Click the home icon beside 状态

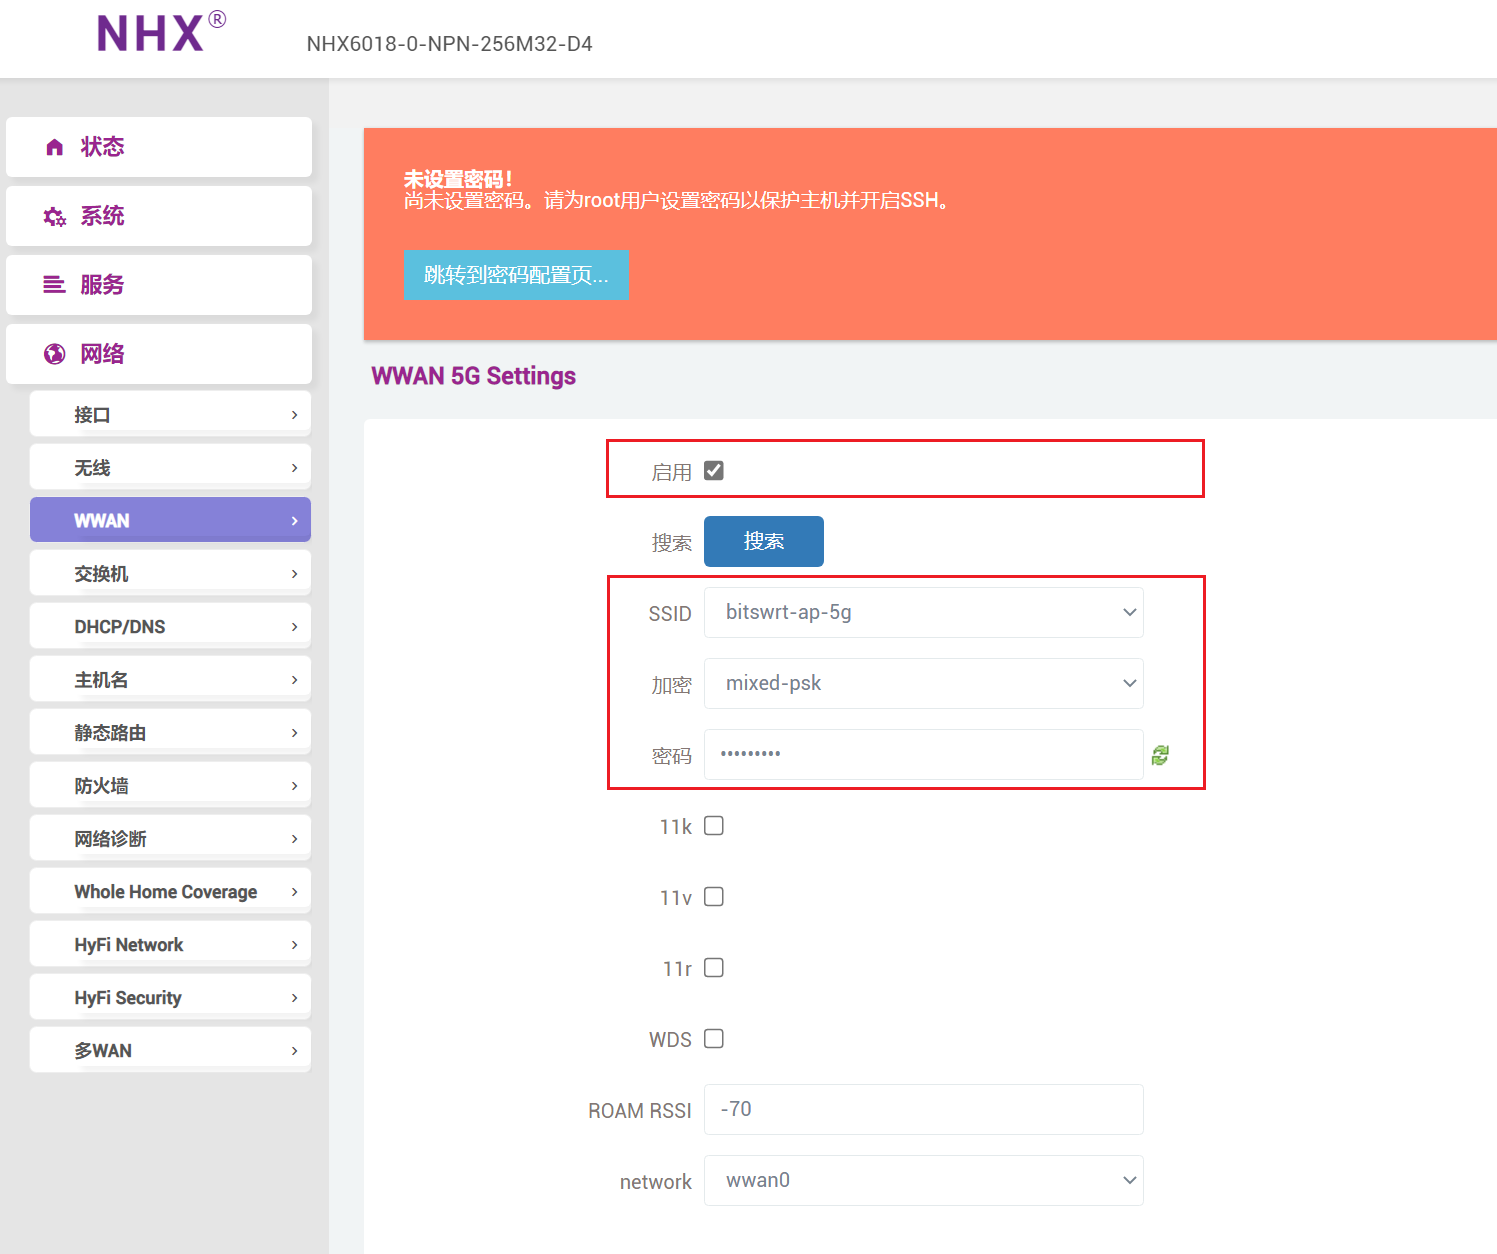coord(55,147)
